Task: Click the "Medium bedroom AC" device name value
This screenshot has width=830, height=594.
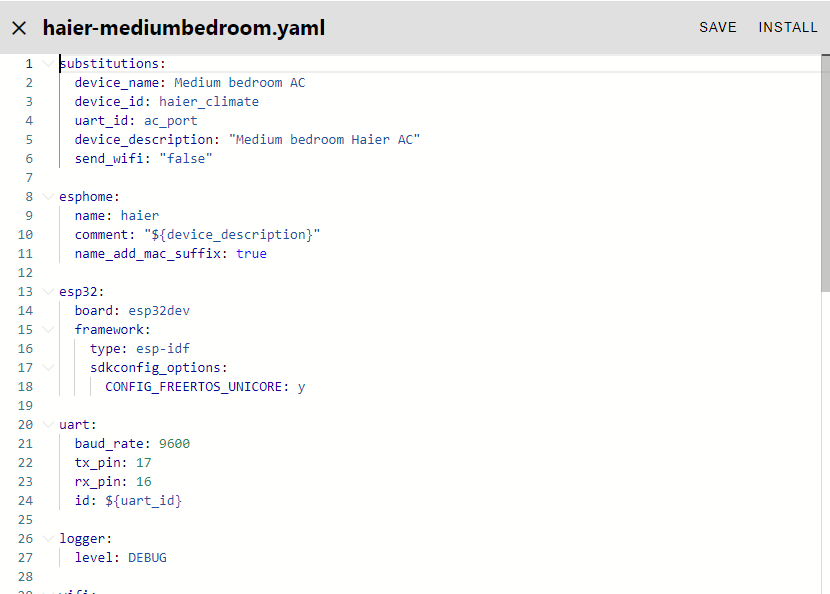Action: [240, 83]
